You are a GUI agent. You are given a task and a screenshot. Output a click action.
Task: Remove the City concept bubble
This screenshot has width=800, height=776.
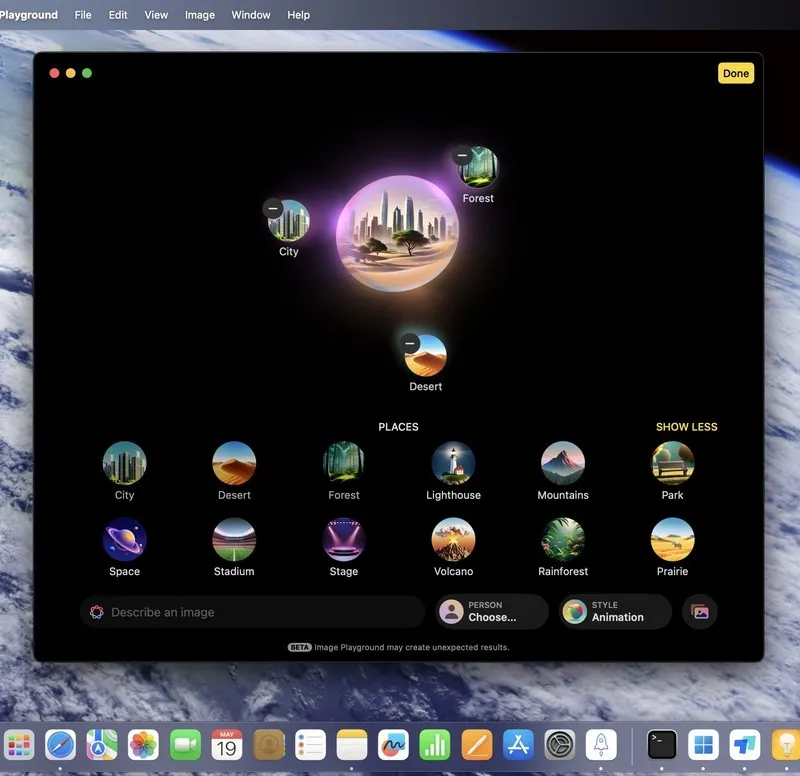click(x=273, y=208)
